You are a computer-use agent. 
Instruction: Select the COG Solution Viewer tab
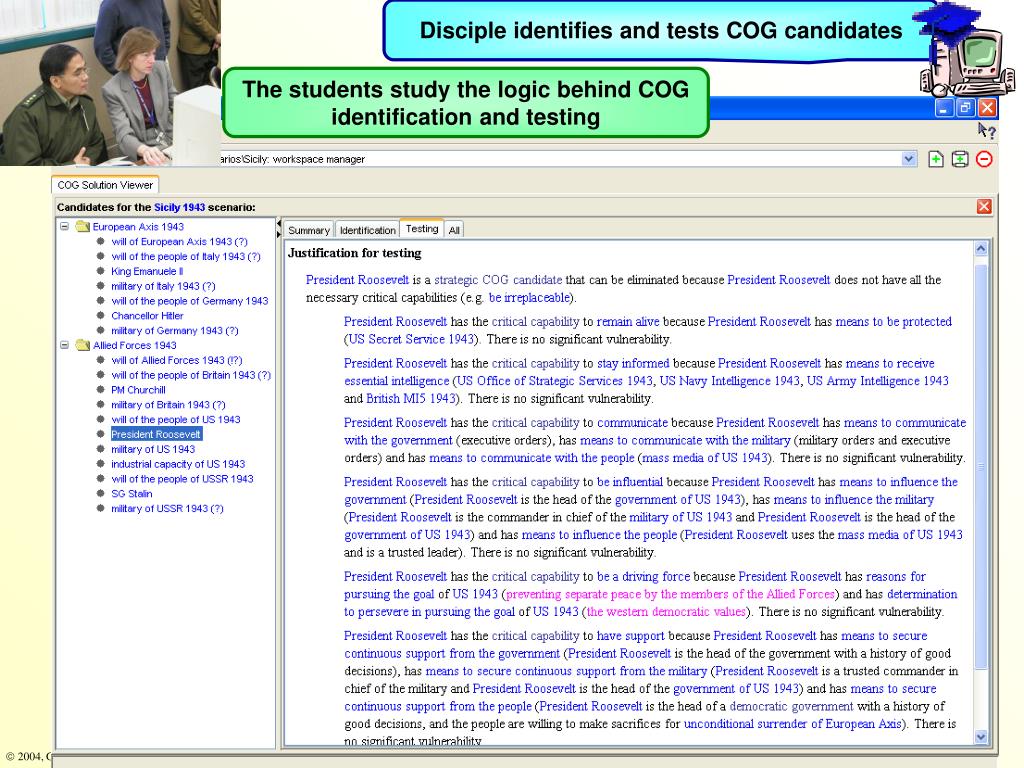[105, 185]
